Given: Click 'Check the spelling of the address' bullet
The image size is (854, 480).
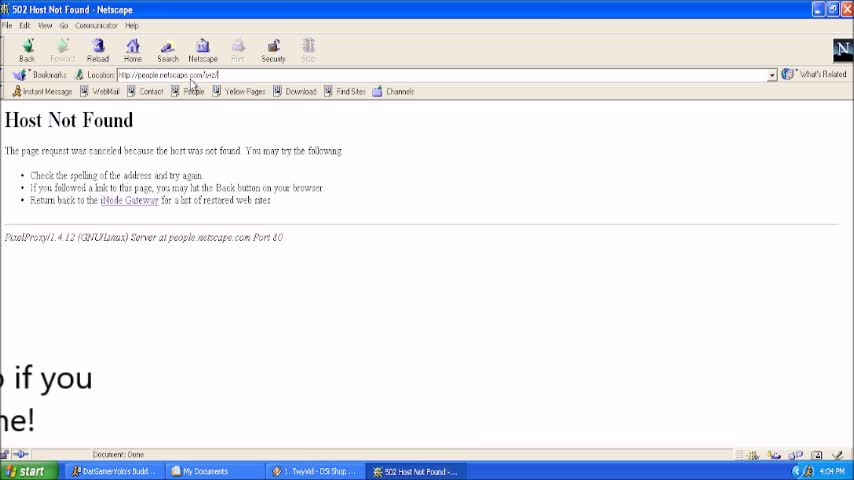Looking at the screenshot, I should pos(117,175).
